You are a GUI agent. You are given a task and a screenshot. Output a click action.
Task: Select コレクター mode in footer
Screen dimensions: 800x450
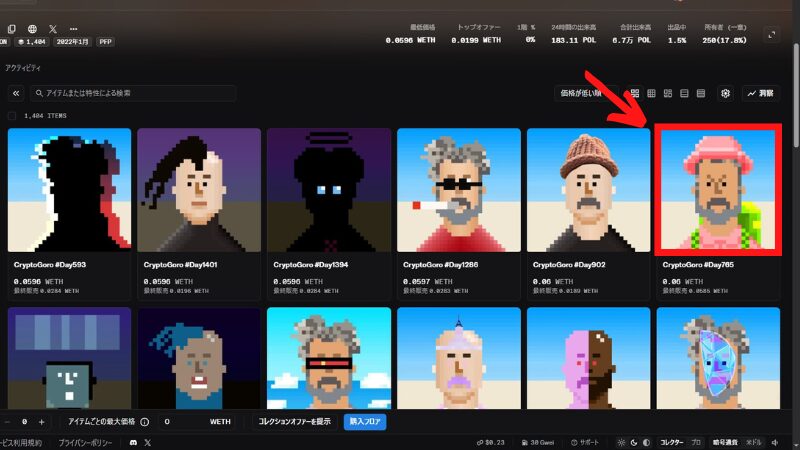point(672,443)
